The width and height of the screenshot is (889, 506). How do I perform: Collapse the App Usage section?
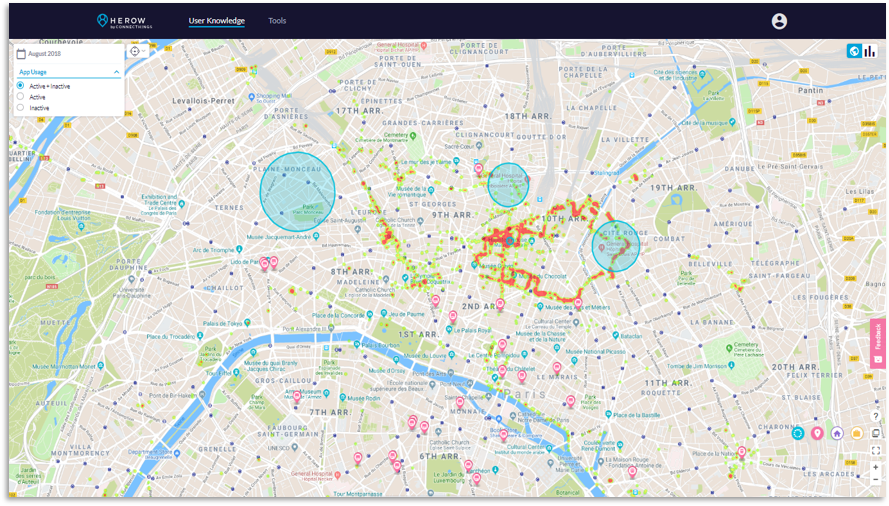tap(116, 72)
